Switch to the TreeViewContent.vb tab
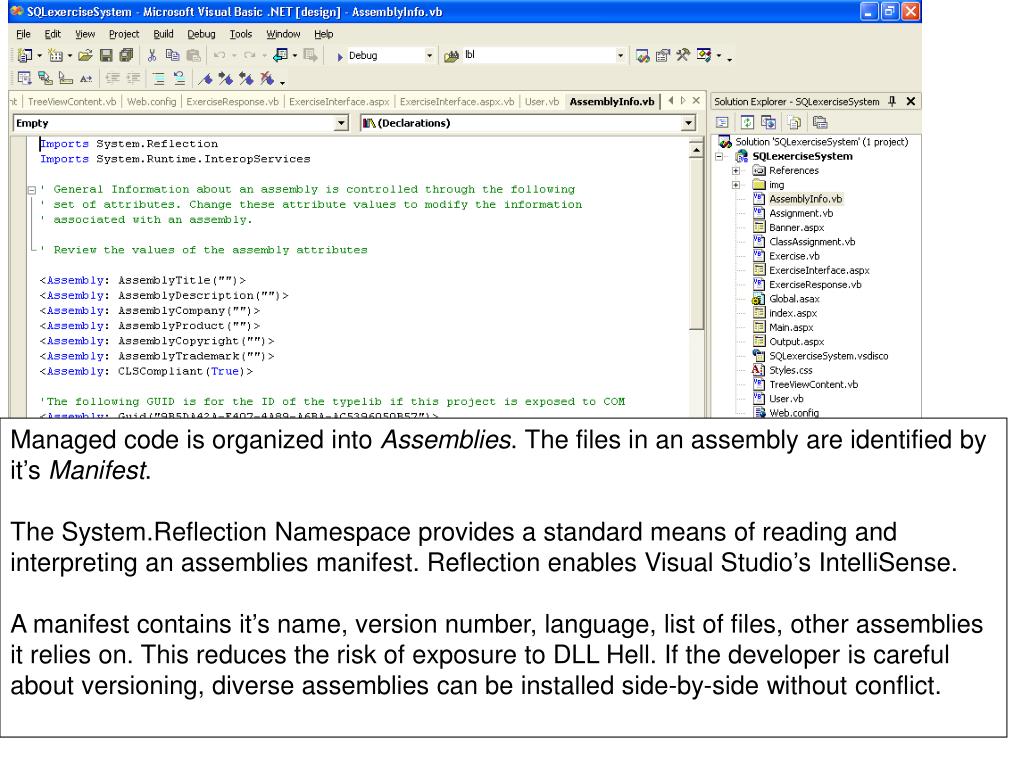Screen dimensions: 1024x768 point(72,101)
